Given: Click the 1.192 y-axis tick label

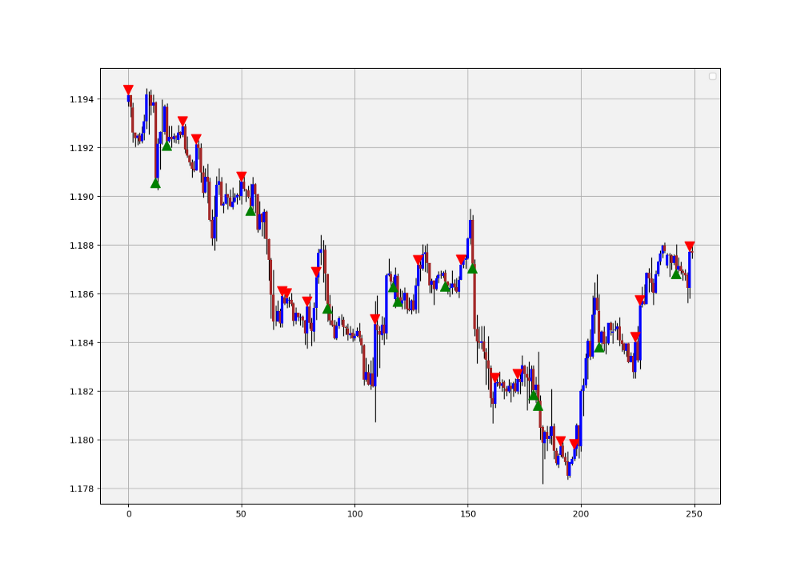Looking at the screenshot, I should click(x=82, y=148).
